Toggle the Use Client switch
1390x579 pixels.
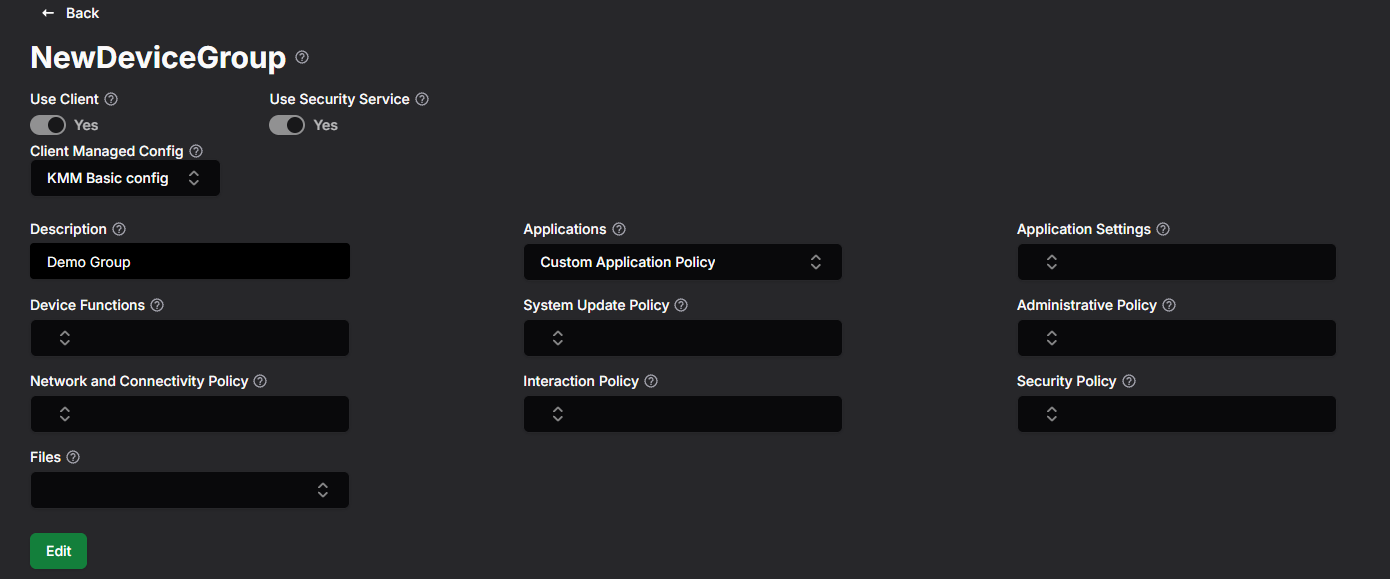(48, 125)
